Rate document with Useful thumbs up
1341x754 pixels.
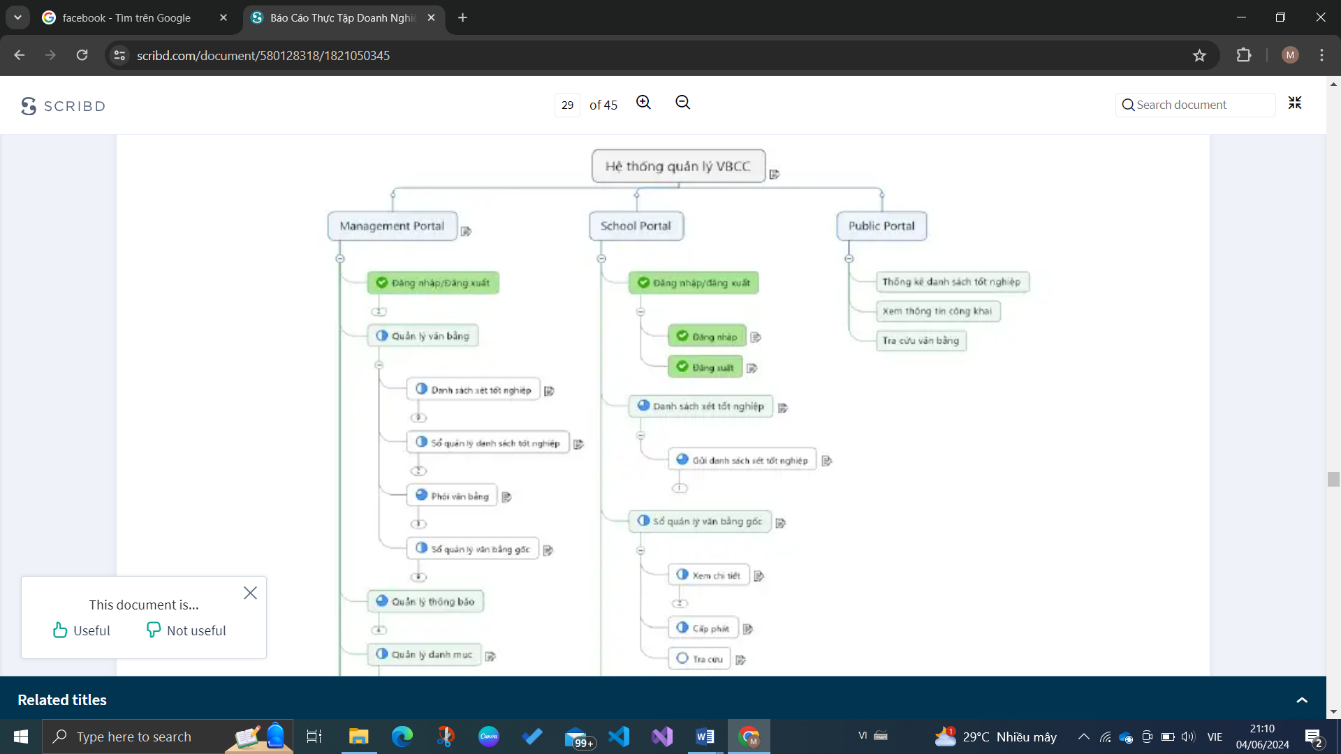81,630
